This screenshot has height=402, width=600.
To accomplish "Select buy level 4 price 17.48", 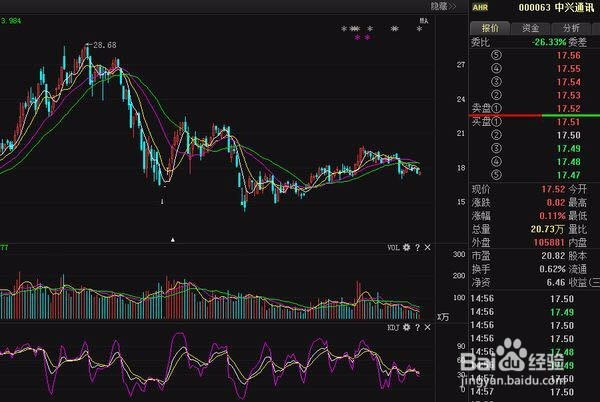I will [x=568, y=162].
